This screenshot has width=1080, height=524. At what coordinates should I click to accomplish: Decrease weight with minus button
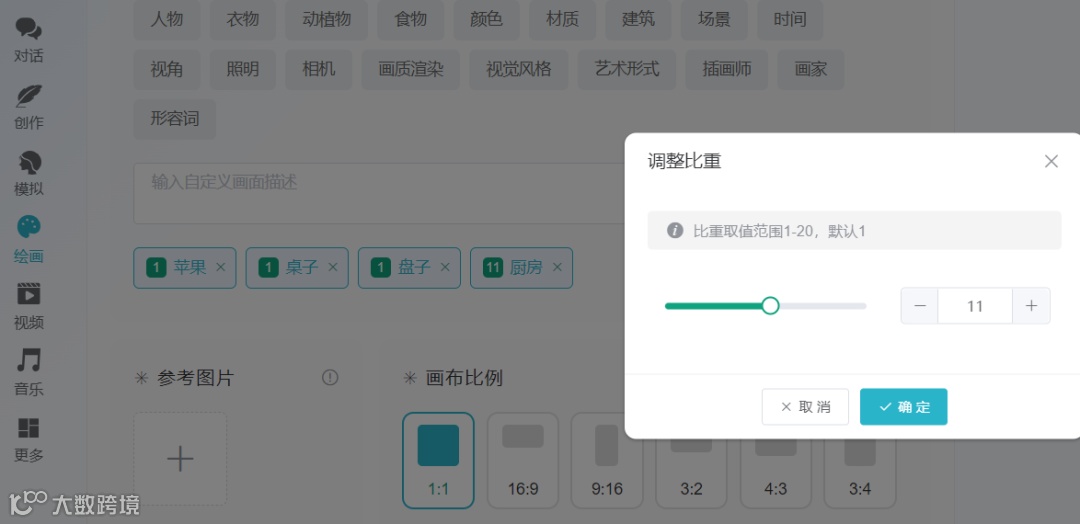click(x=920, y=306)
